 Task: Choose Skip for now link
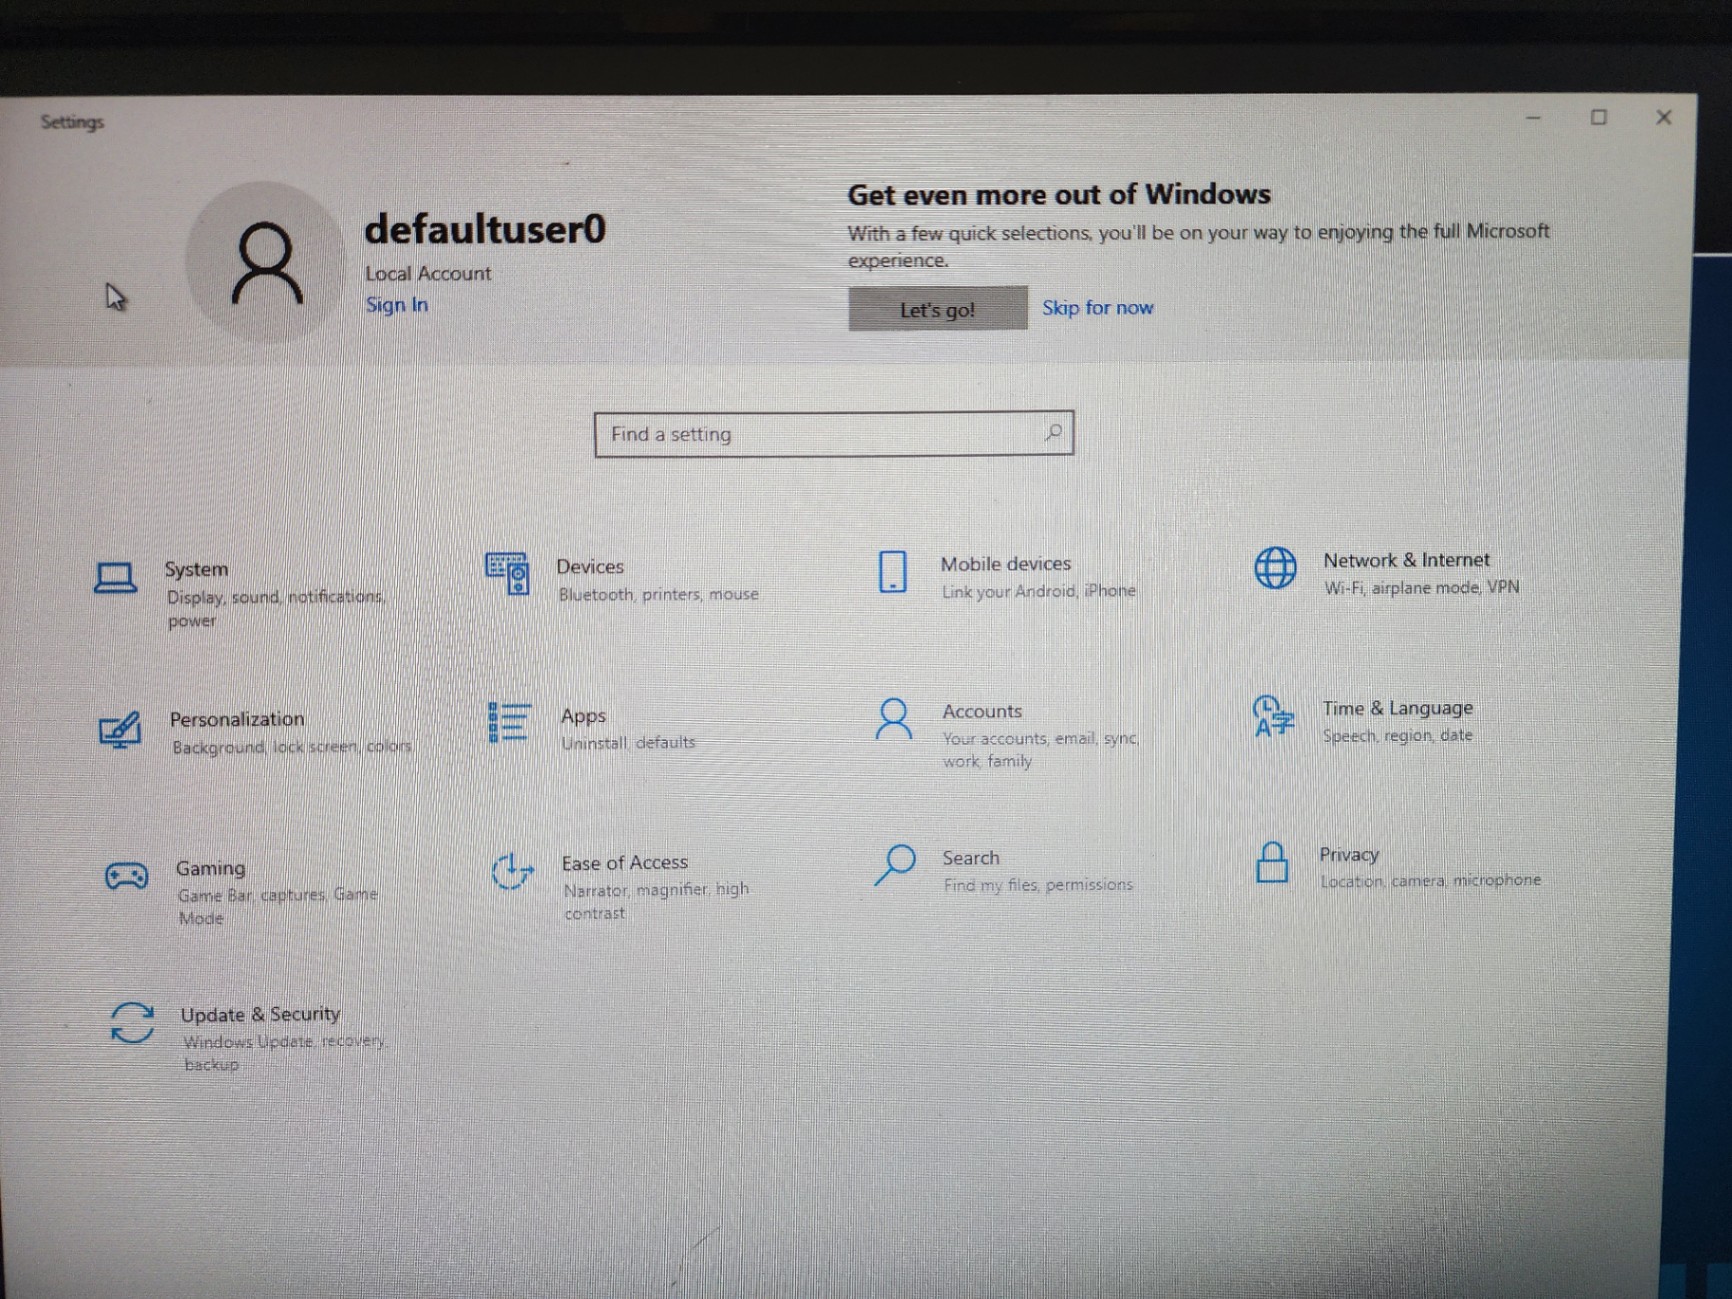coord(1097,308)
